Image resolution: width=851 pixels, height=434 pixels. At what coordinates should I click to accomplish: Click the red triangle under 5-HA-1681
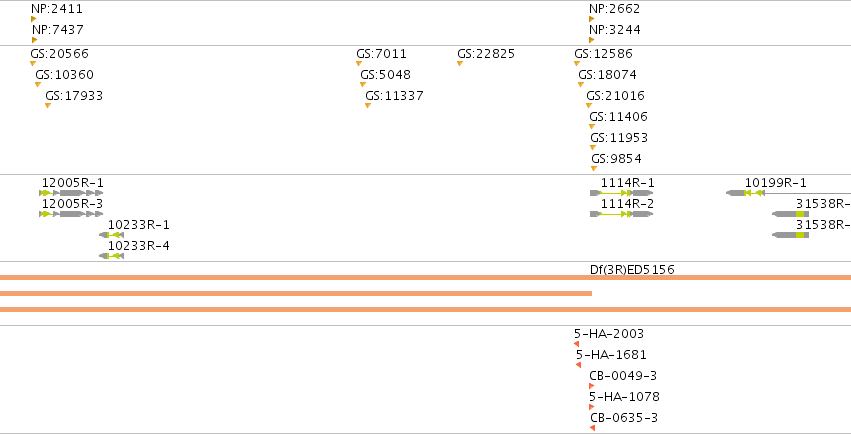coord(579,365)
